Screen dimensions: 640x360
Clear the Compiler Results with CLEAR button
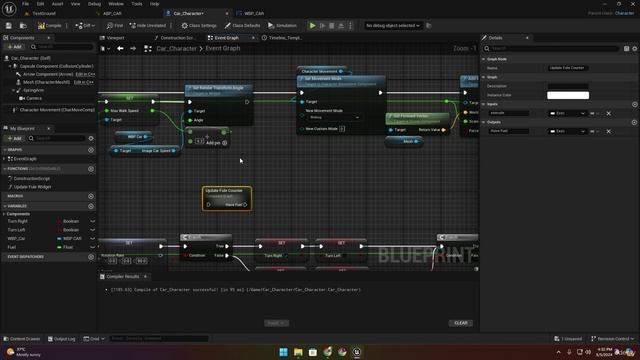461,323
